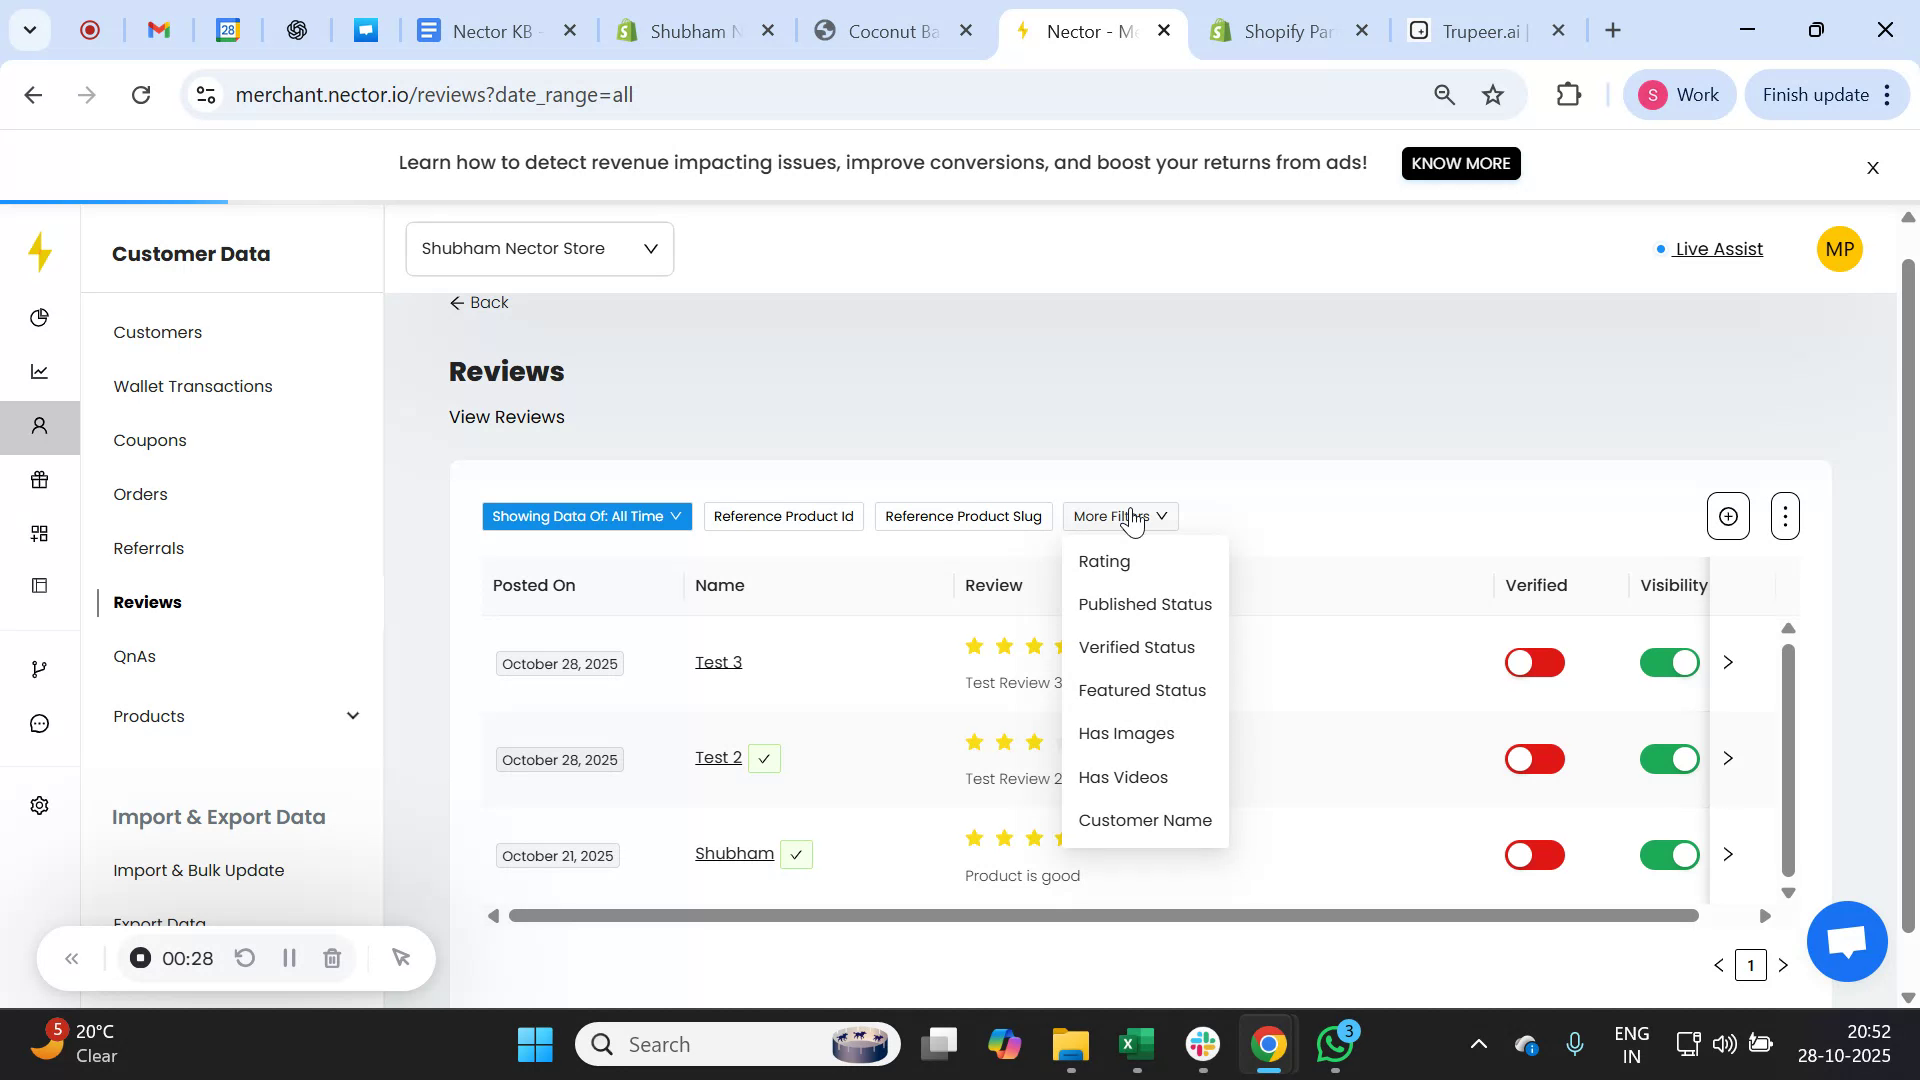Choose Has Images from filter menu
Viewport: 1920px width, 1080px height.
point(1126,734)
